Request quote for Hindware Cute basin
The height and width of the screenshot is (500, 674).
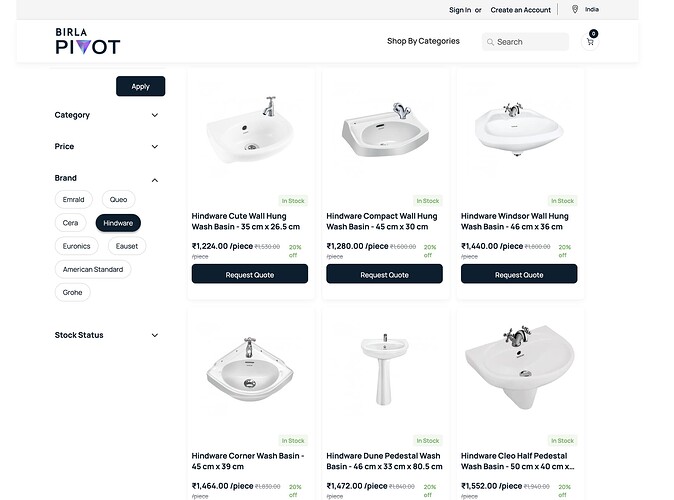click(250, 274)
